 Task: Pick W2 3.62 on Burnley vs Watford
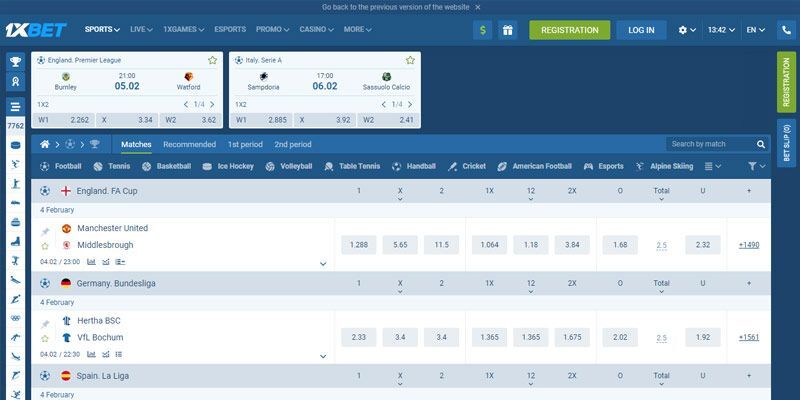point(191,120)
